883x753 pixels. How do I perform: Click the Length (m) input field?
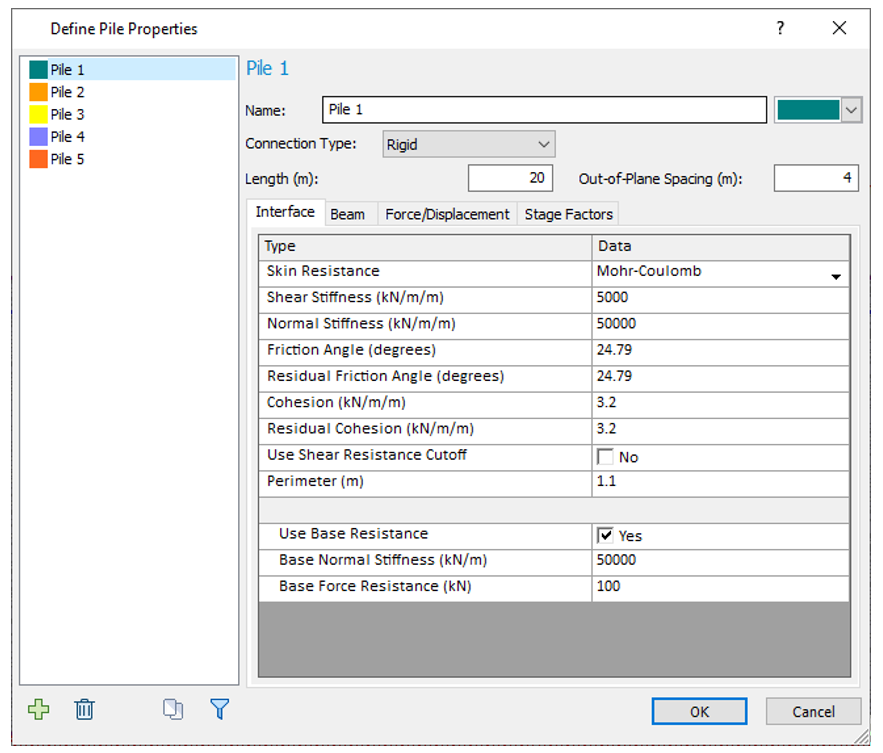[510, 178]
